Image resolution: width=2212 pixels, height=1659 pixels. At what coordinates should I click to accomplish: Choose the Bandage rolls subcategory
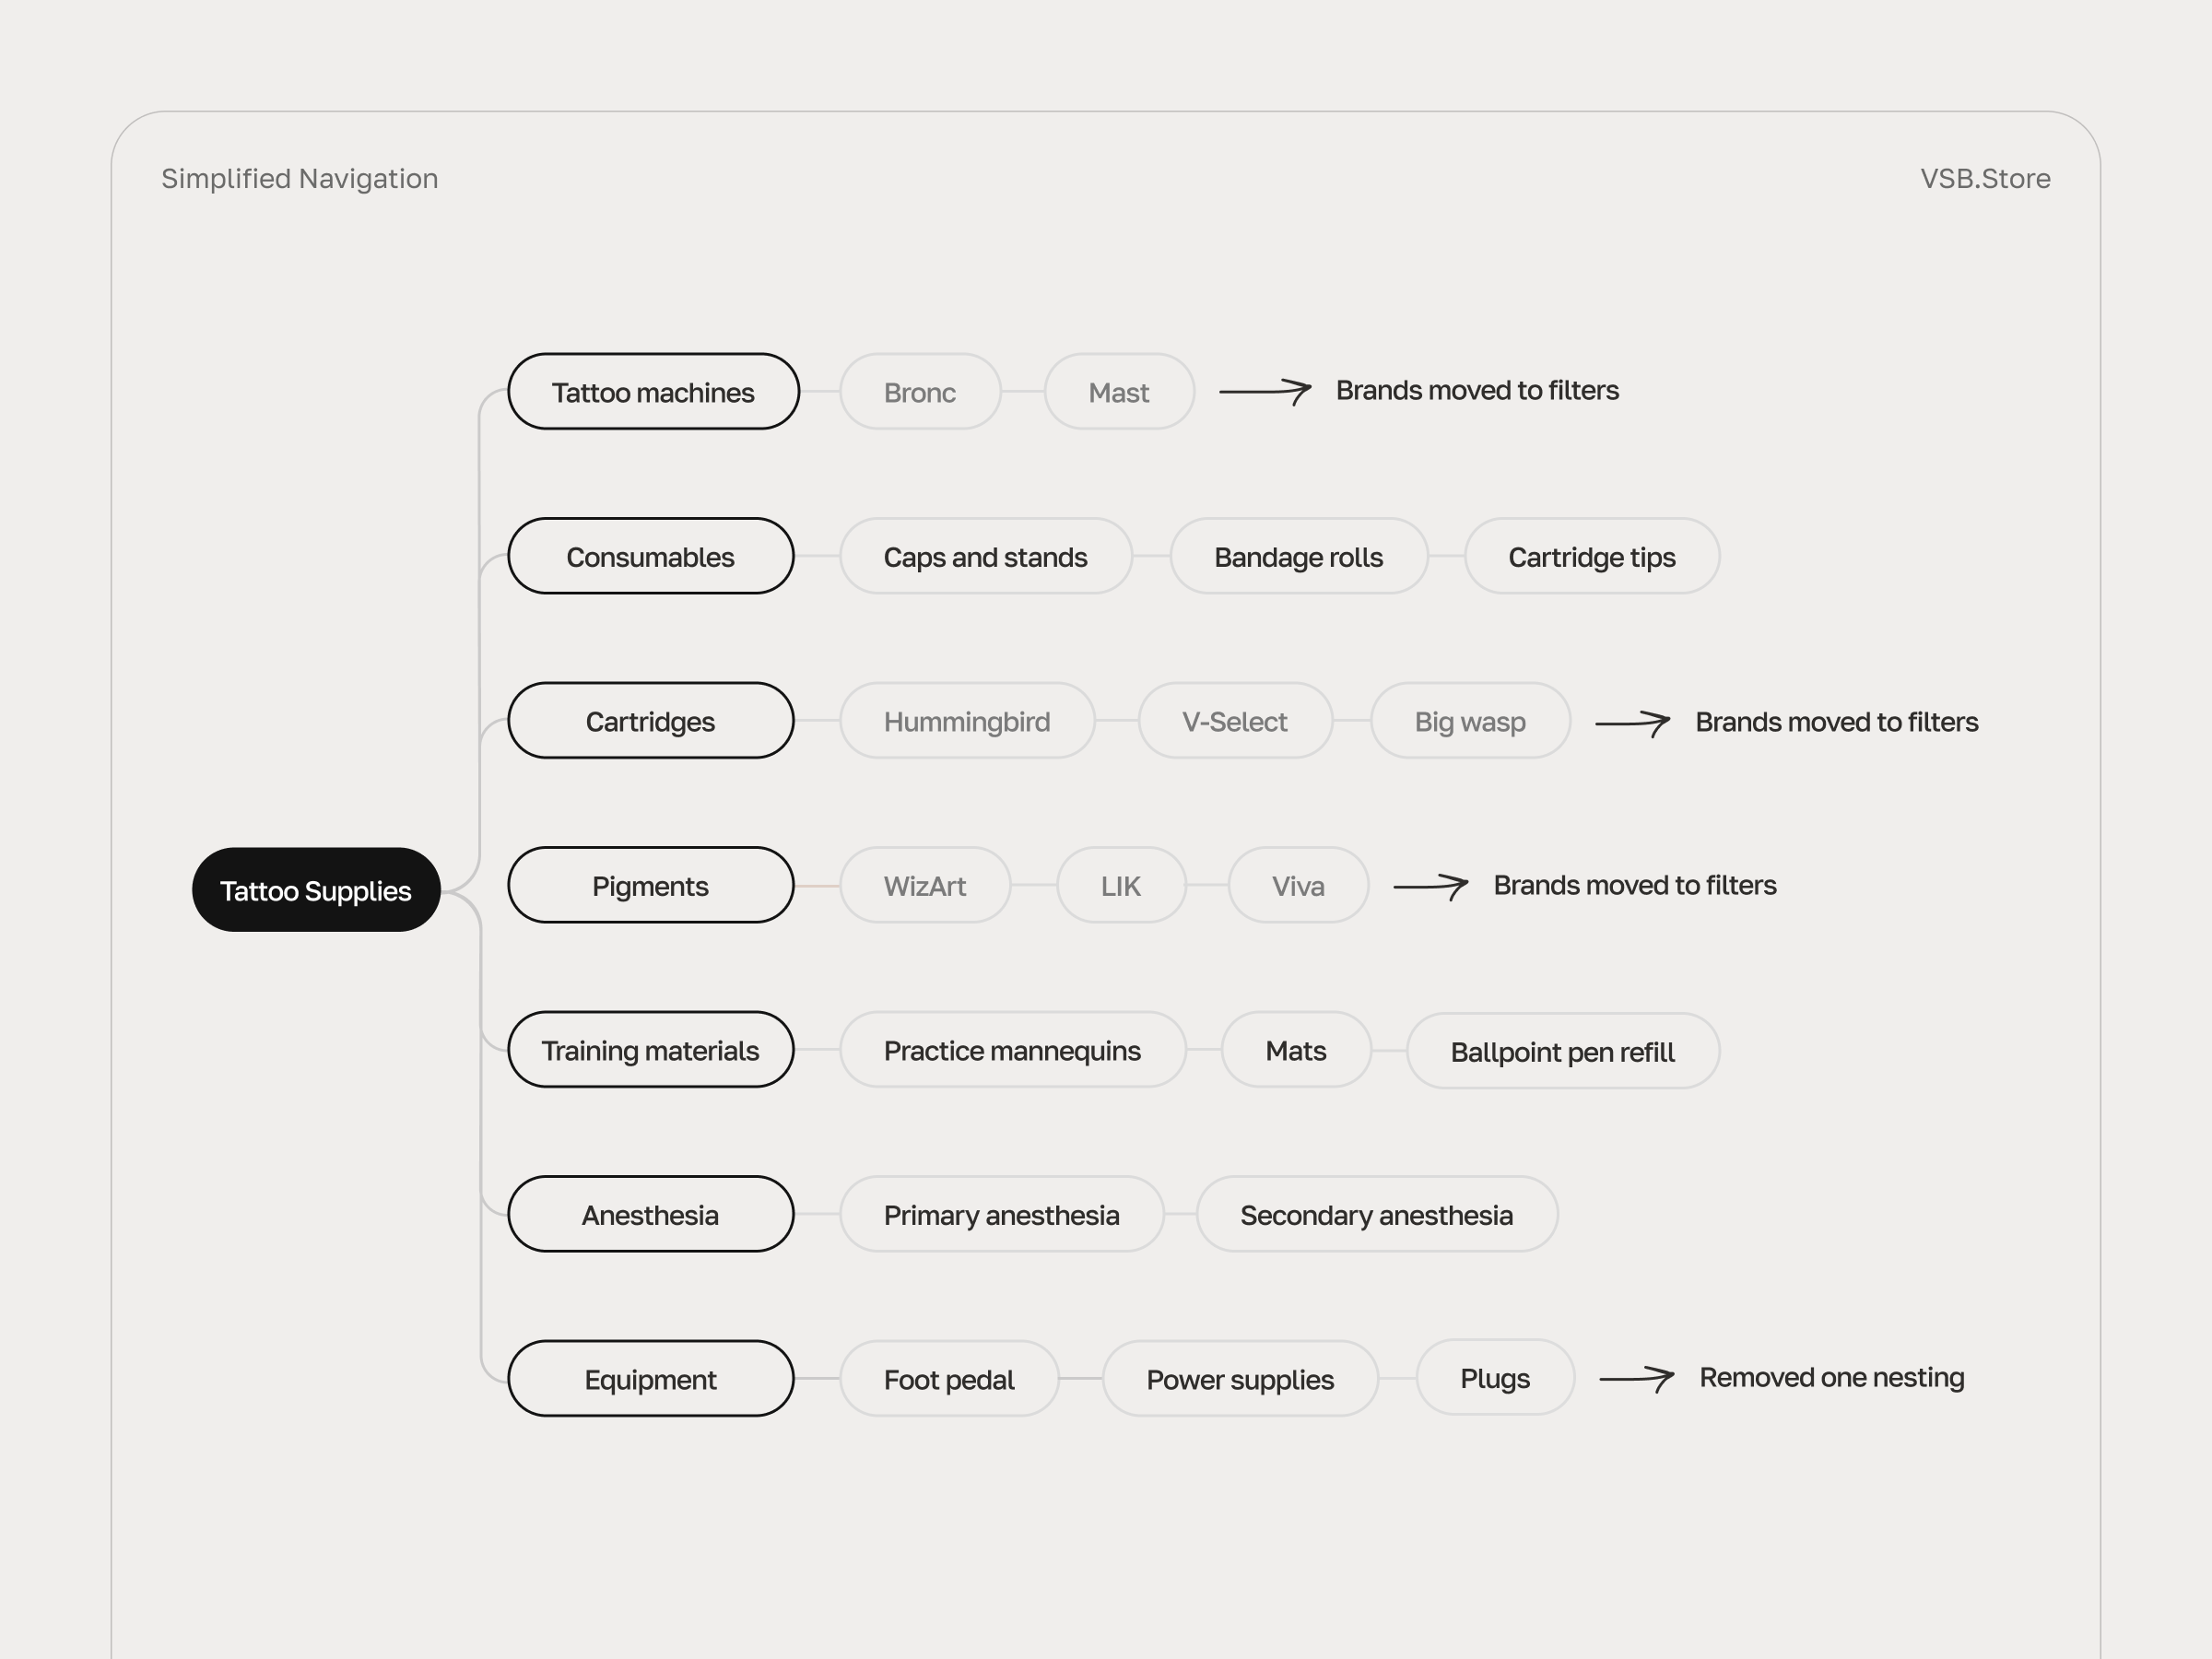[1298, 557]
